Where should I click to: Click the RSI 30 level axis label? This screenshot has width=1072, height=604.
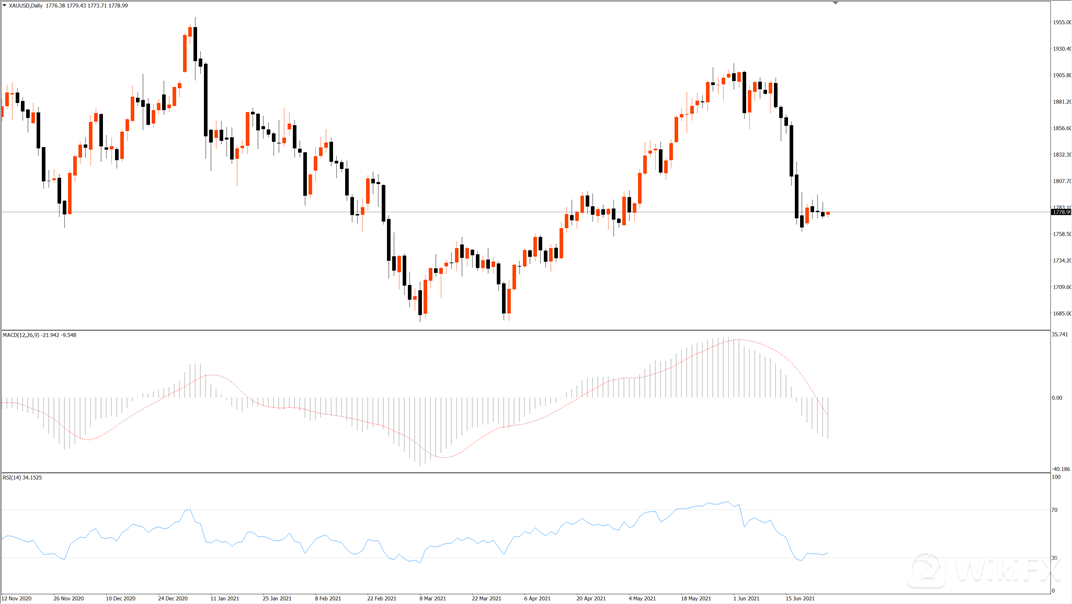[1055, 557]
